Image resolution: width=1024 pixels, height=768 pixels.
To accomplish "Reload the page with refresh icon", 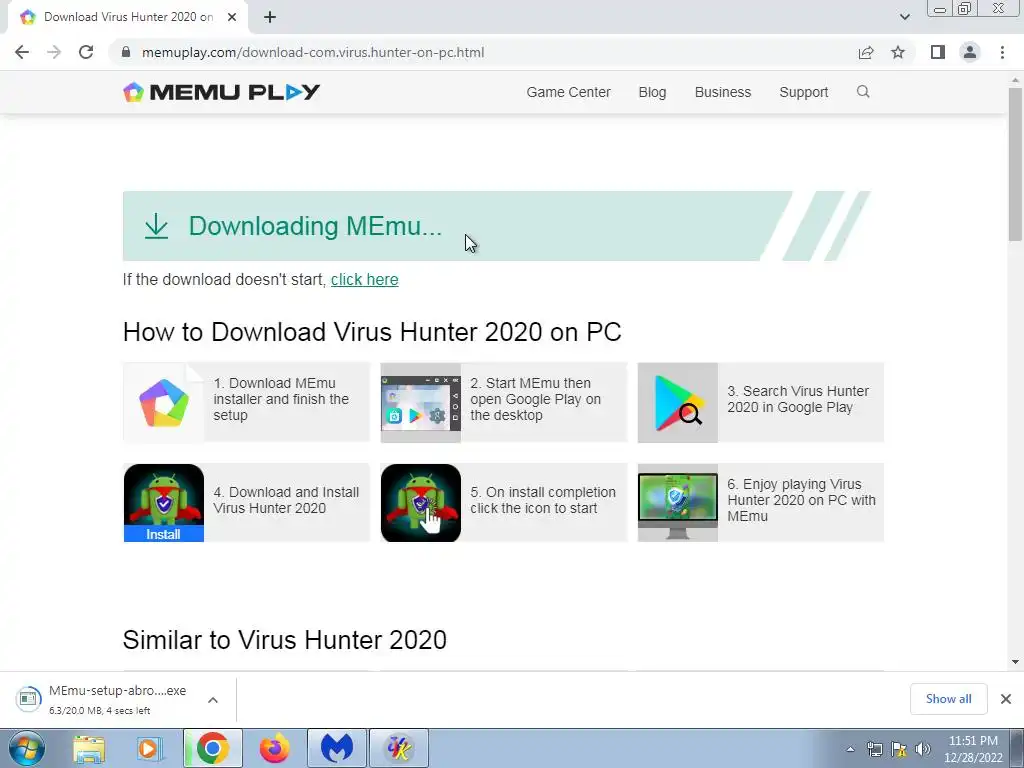I will 86,52.
